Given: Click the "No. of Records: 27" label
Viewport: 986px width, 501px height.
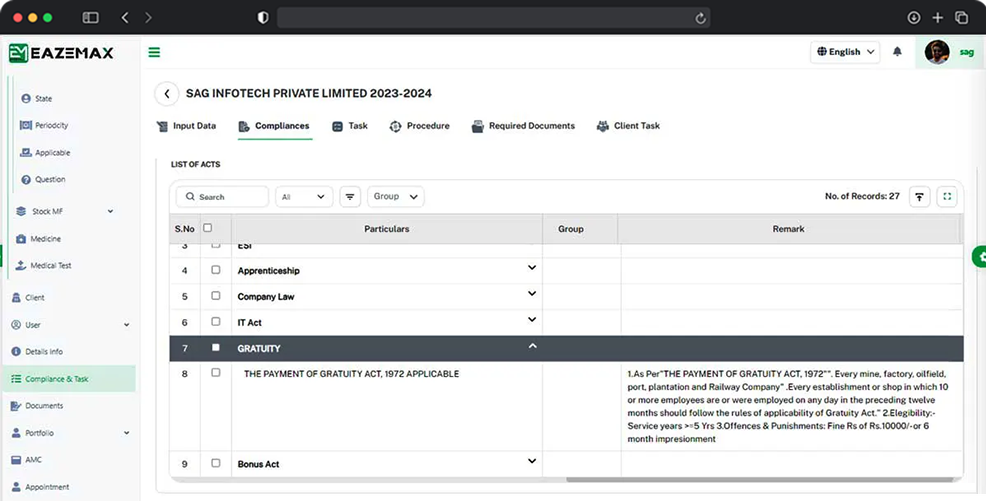Looking at the screenshot, I should [862, 196].
